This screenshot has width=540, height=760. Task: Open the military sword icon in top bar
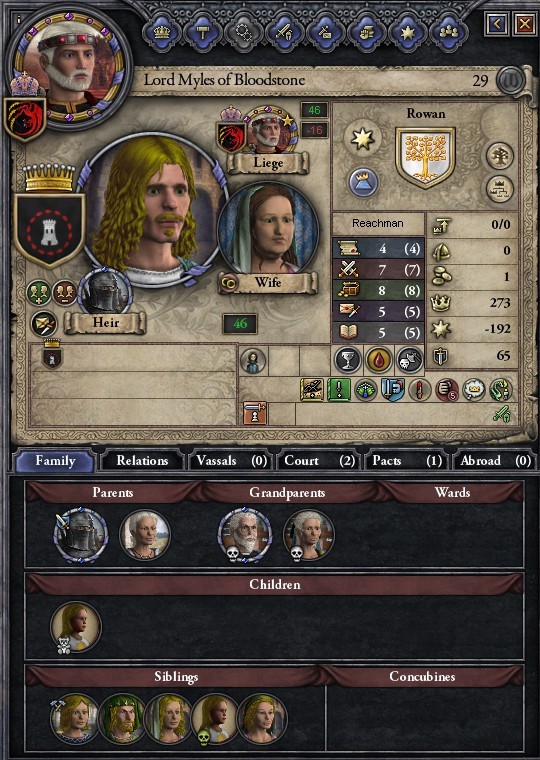(x=284, y=32)
